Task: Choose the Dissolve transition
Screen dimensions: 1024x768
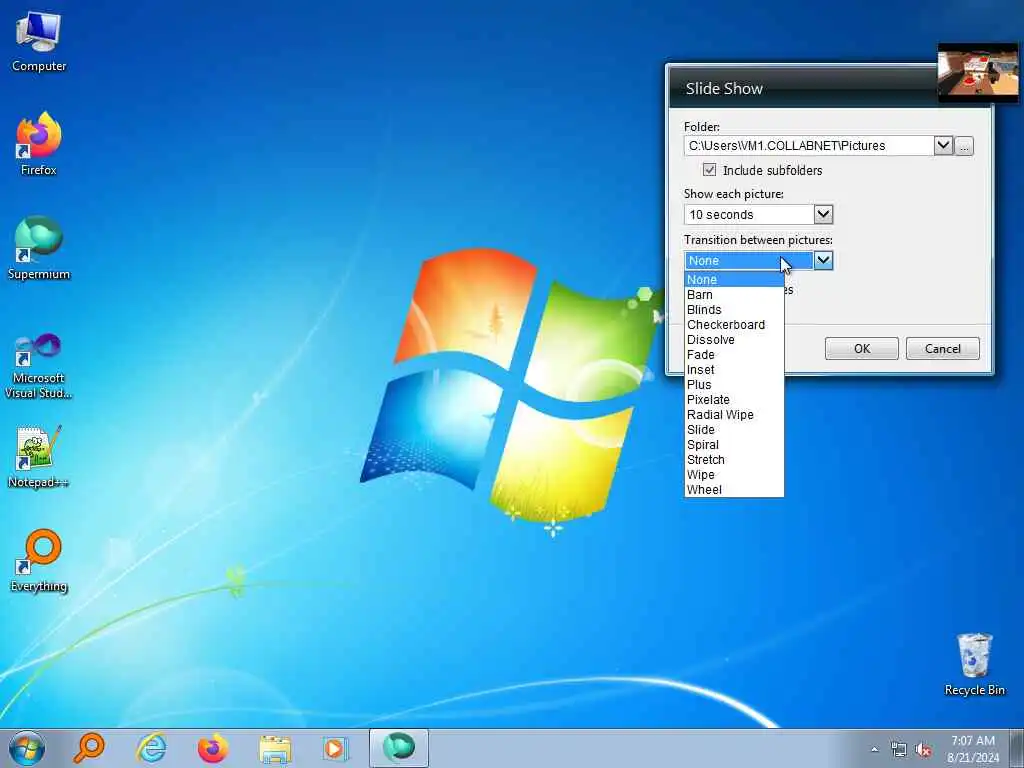Action: [x=734, y=340]
